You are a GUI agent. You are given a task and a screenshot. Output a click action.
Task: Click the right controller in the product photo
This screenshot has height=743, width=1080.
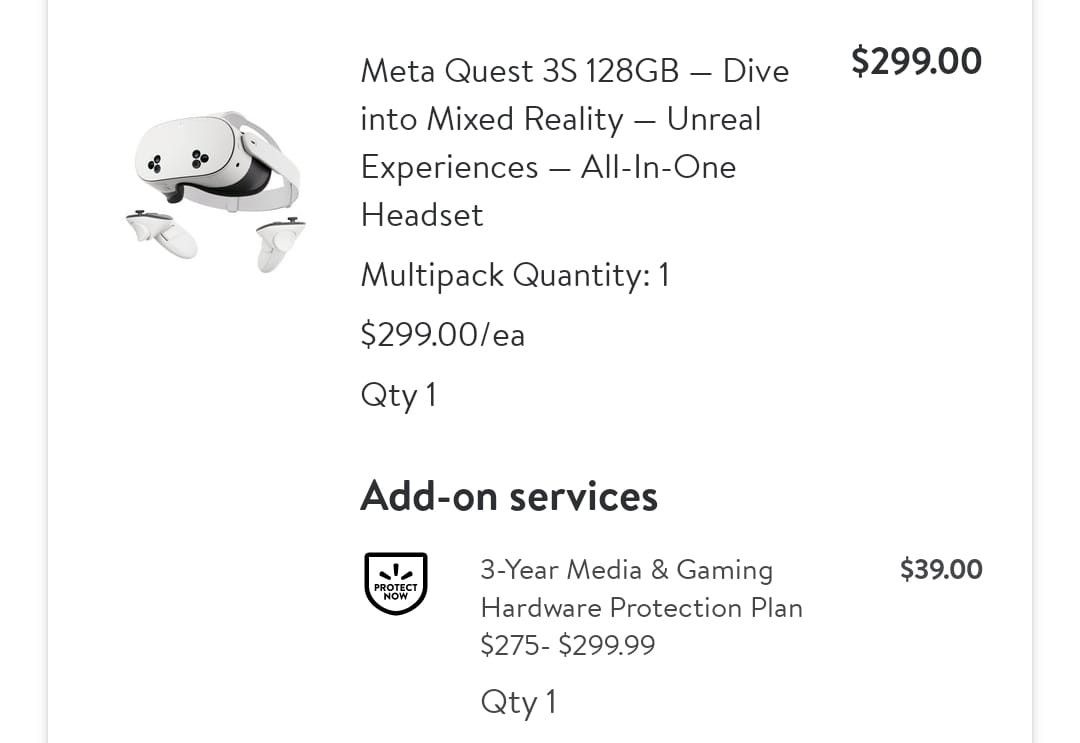coord(278,242)
